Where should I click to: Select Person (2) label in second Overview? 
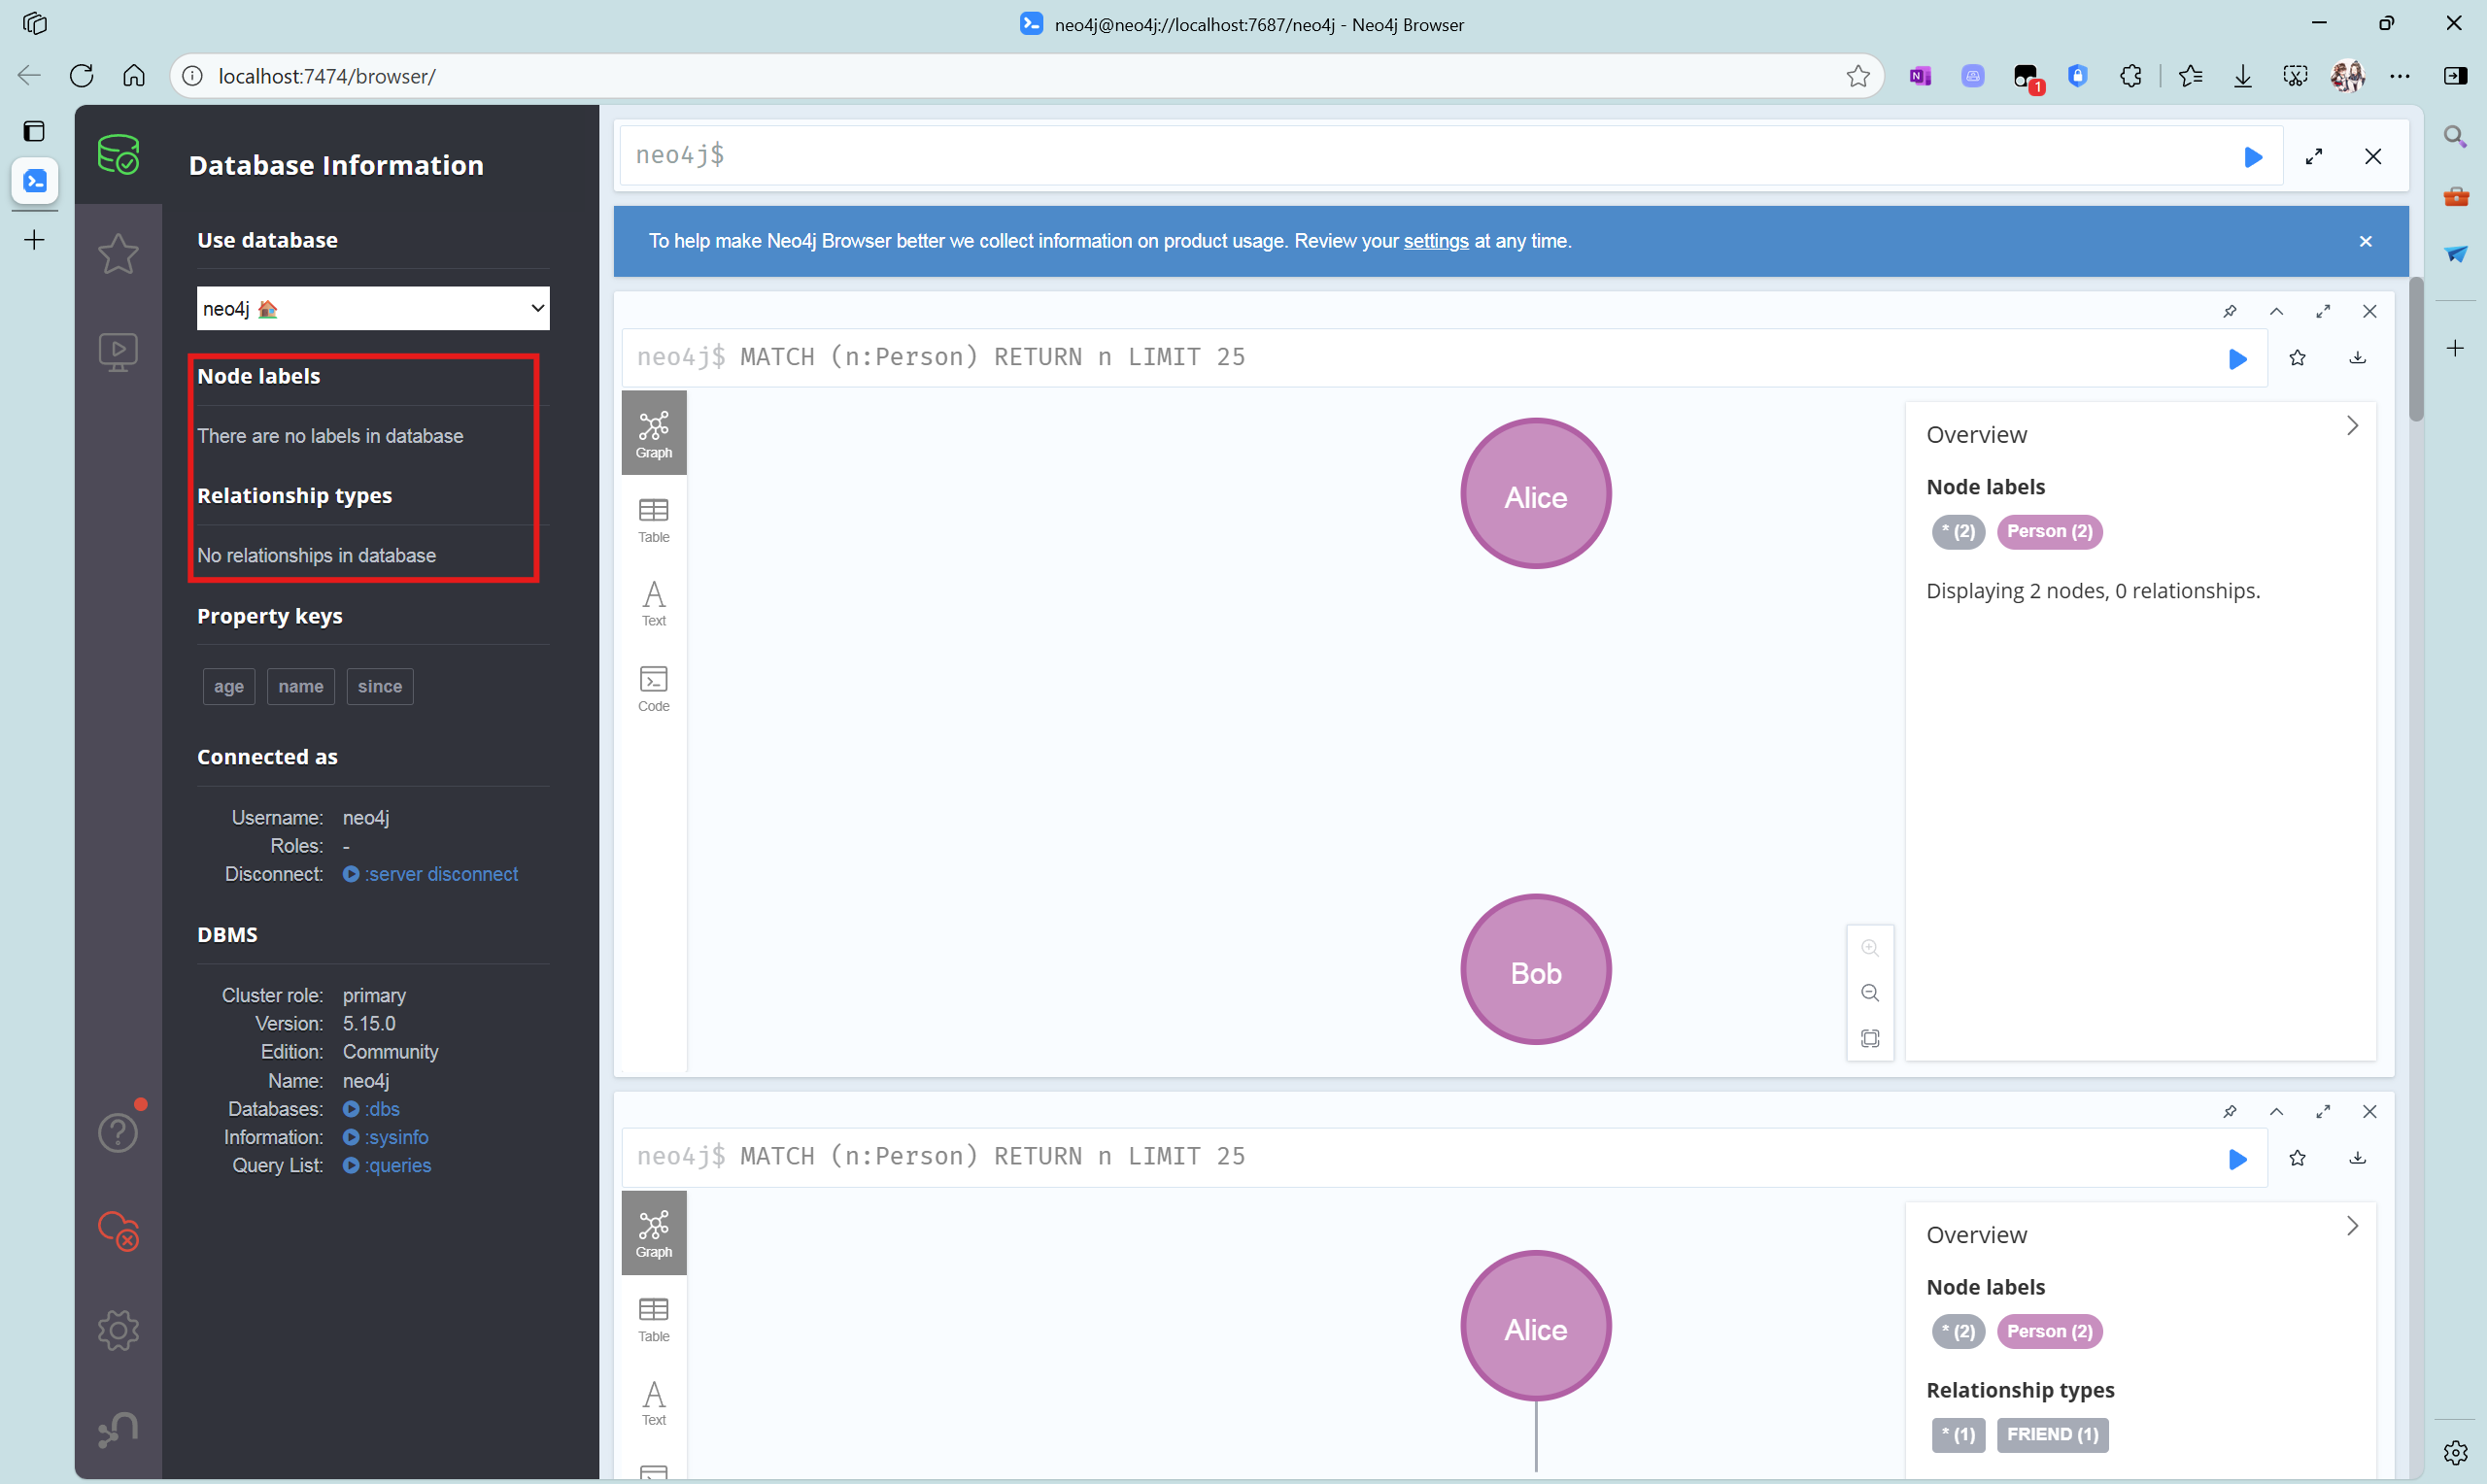[2049, 1331]
